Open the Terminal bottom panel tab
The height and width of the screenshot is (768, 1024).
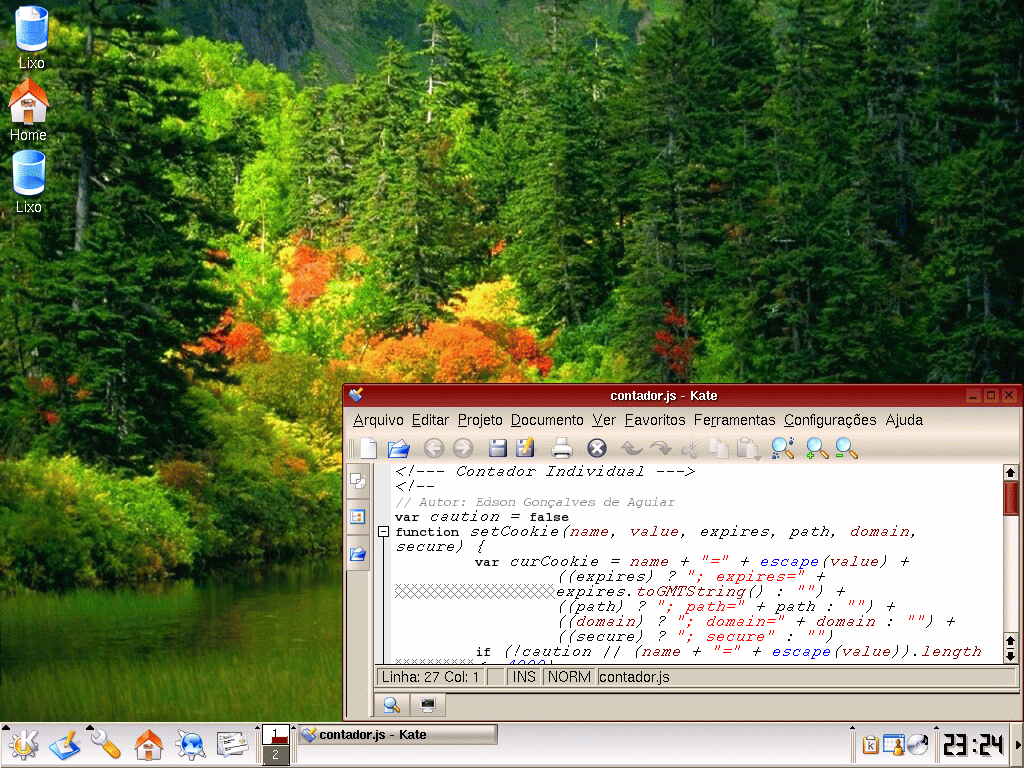428,705
